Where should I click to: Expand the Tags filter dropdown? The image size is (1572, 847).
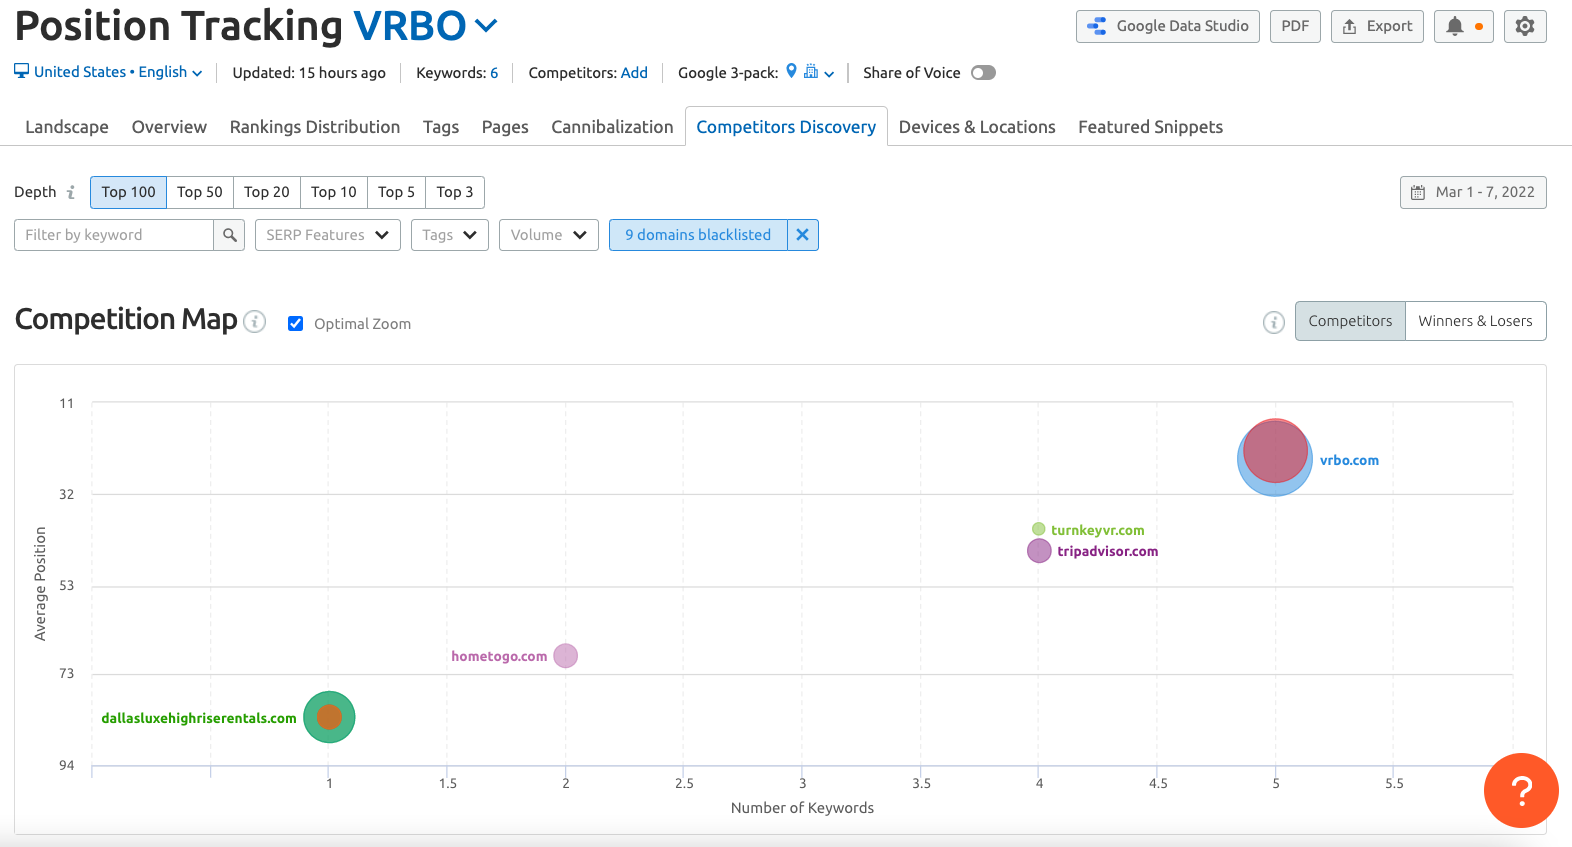tap(449, 235)
